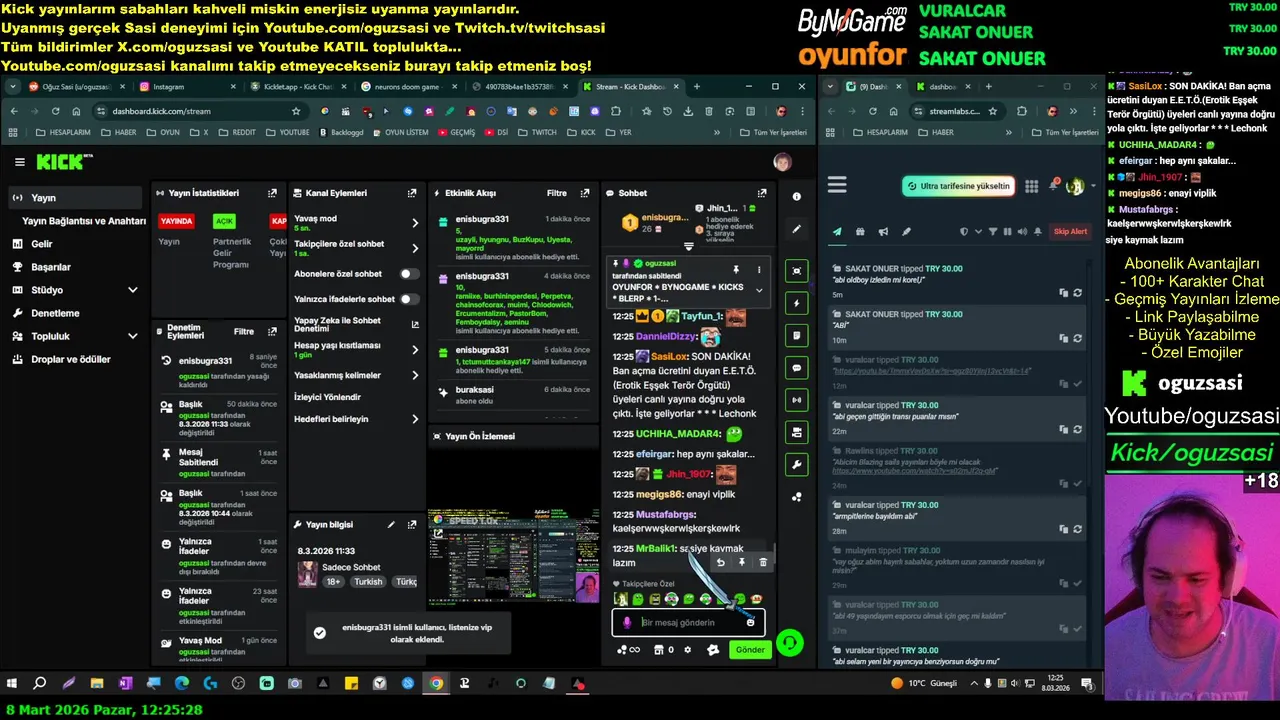The height and width of the screenshot is (720, 1280).
Task: Pop out the Kanal Eylemleri panel
Action: [x=412, y=193]
